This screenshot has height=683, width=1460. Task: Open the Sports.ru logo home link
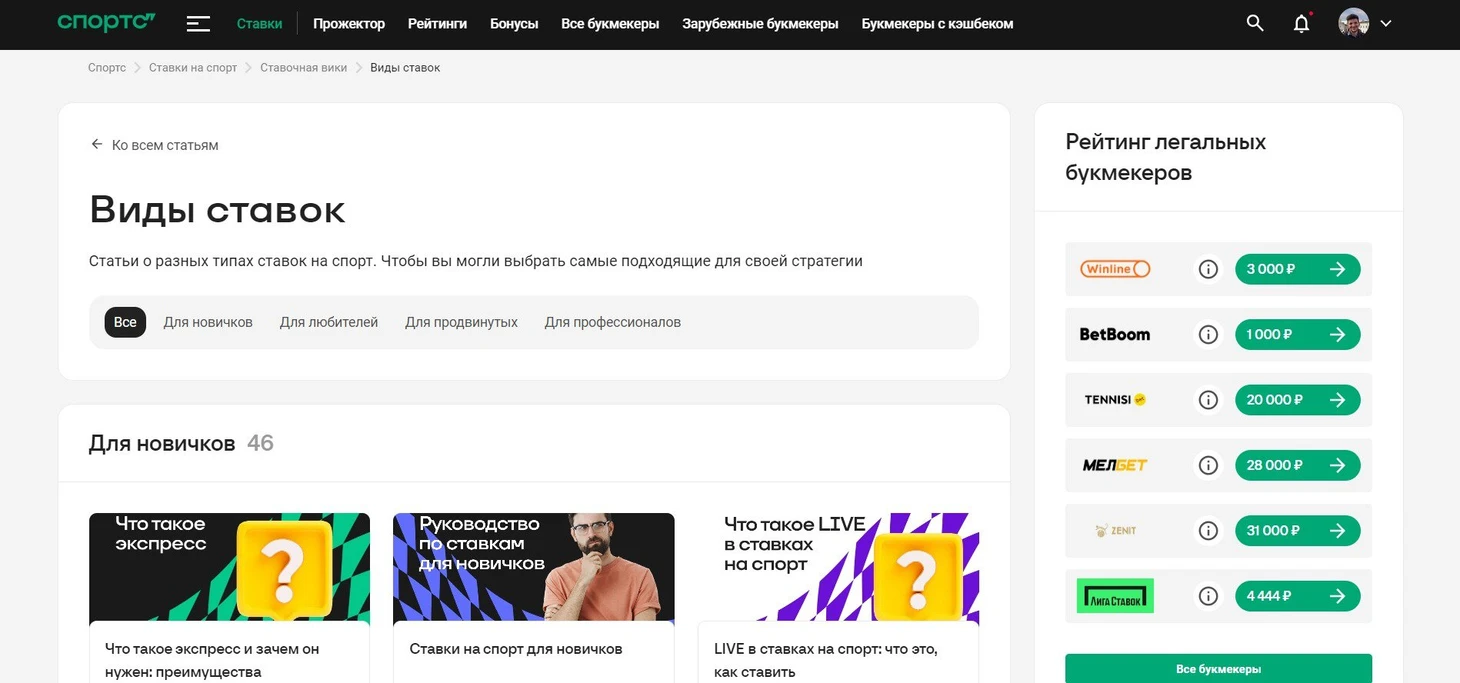(x=106, y=23)
